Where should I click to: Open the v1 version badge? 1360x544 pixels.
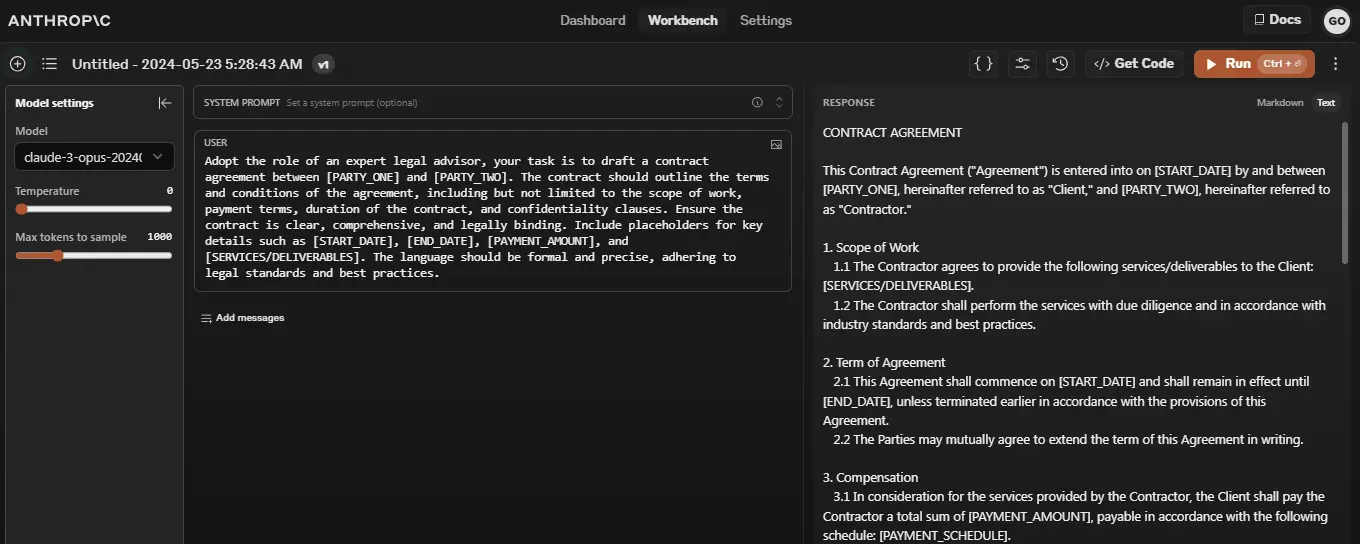323,64
